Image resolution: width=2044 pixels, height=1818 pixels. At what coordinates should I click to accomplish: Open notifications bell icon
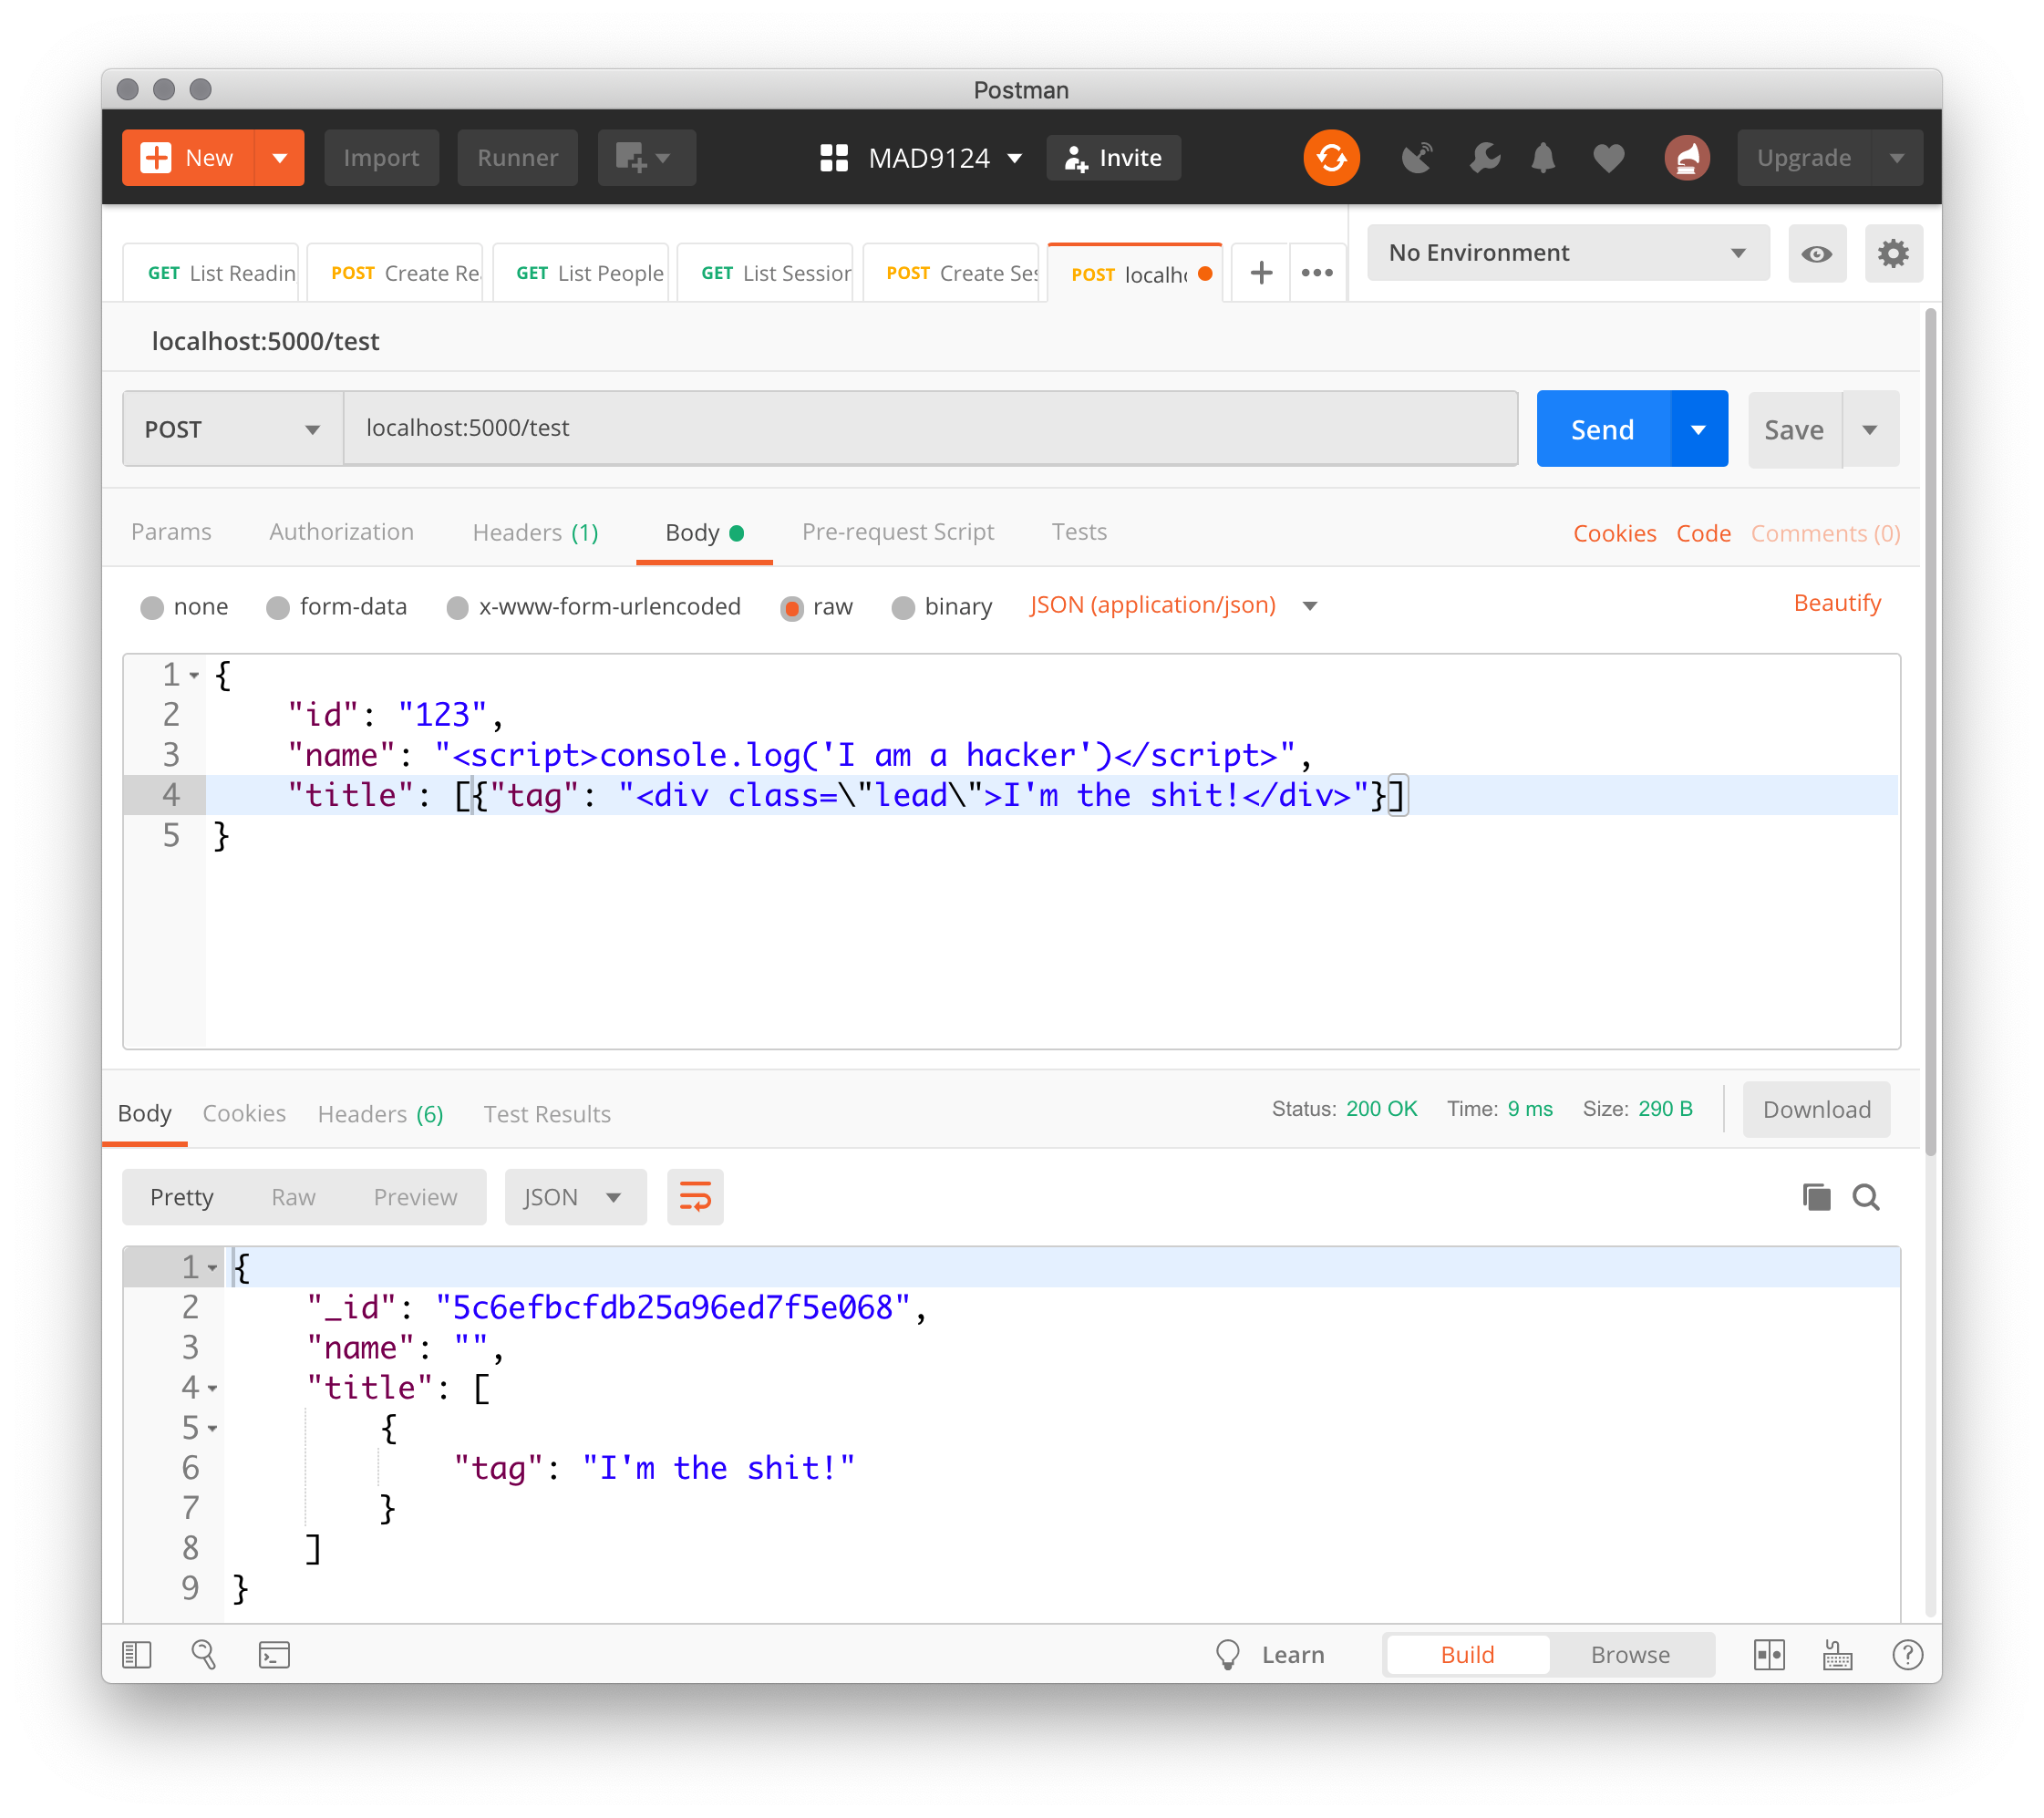(1543, 158)
